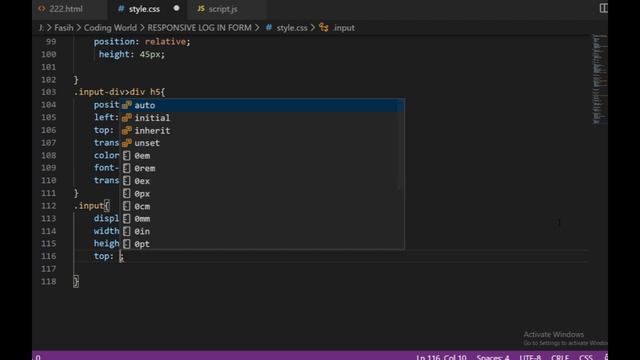
Task: Click the unsaved dot on style.css tab
Action: coord(176,8)
